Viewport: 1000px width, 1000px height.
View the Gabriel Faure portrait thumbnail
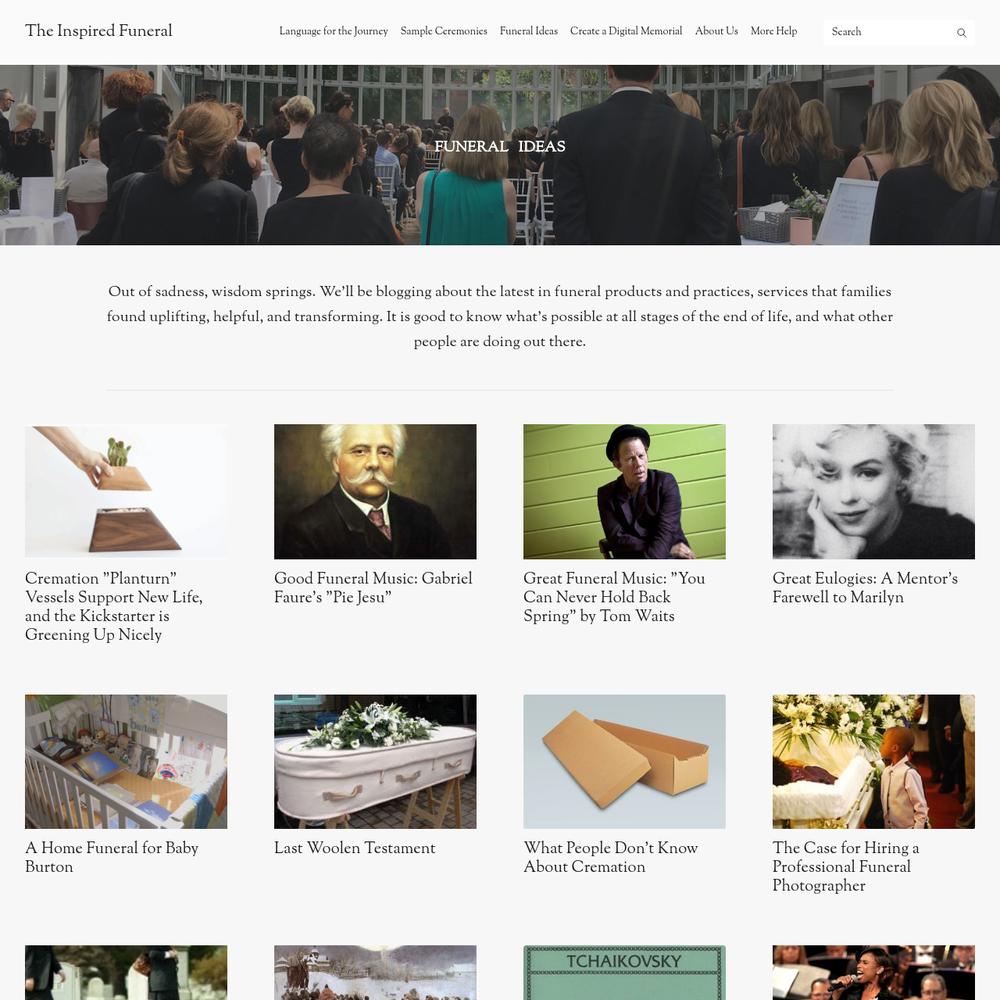point(375,491)
